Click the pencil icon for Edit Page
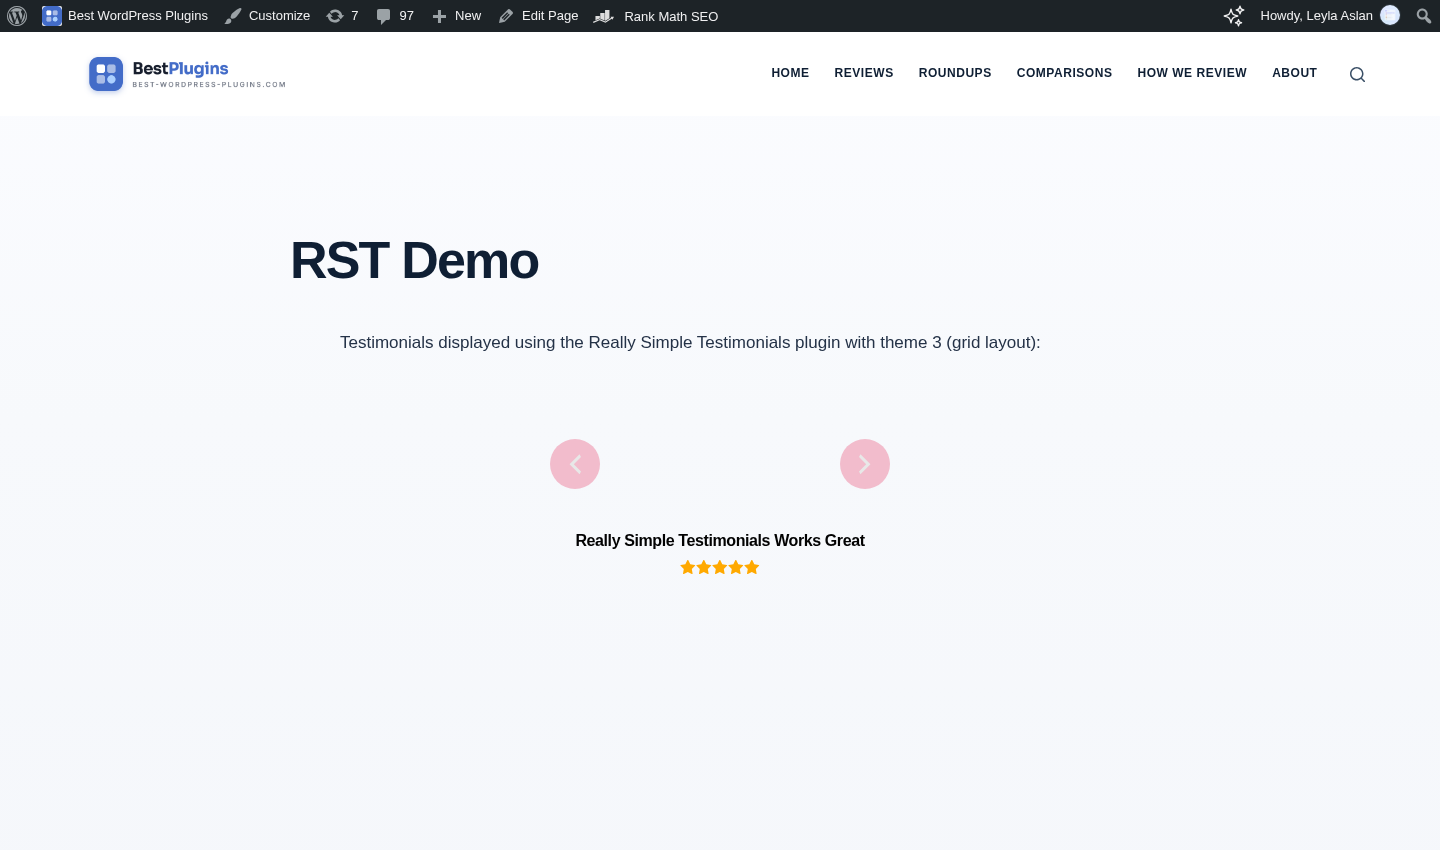The height and width of the screenshot is (850, 1440). [x=506, y=16]
